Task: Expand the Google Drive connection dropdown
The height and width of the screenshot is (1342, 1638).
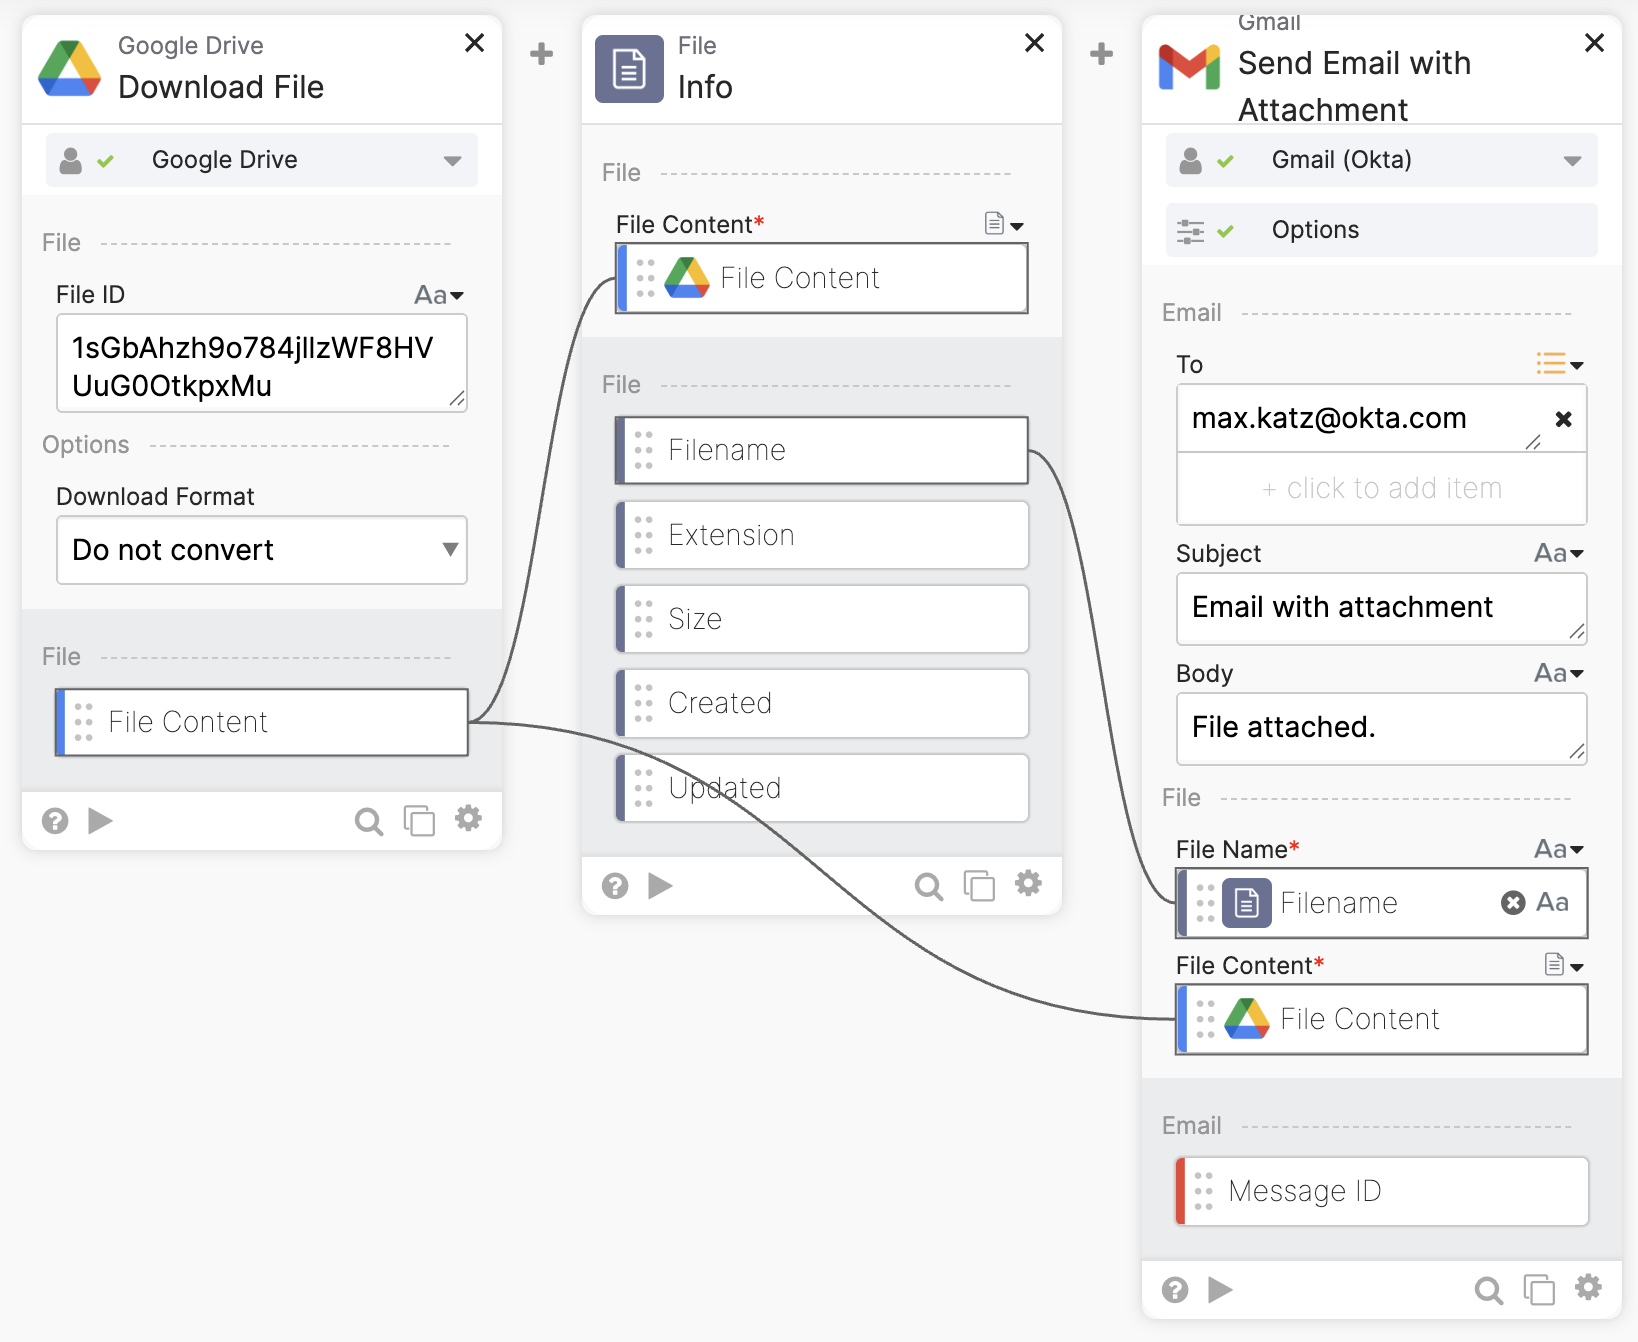Action: [x=452, y=161]
